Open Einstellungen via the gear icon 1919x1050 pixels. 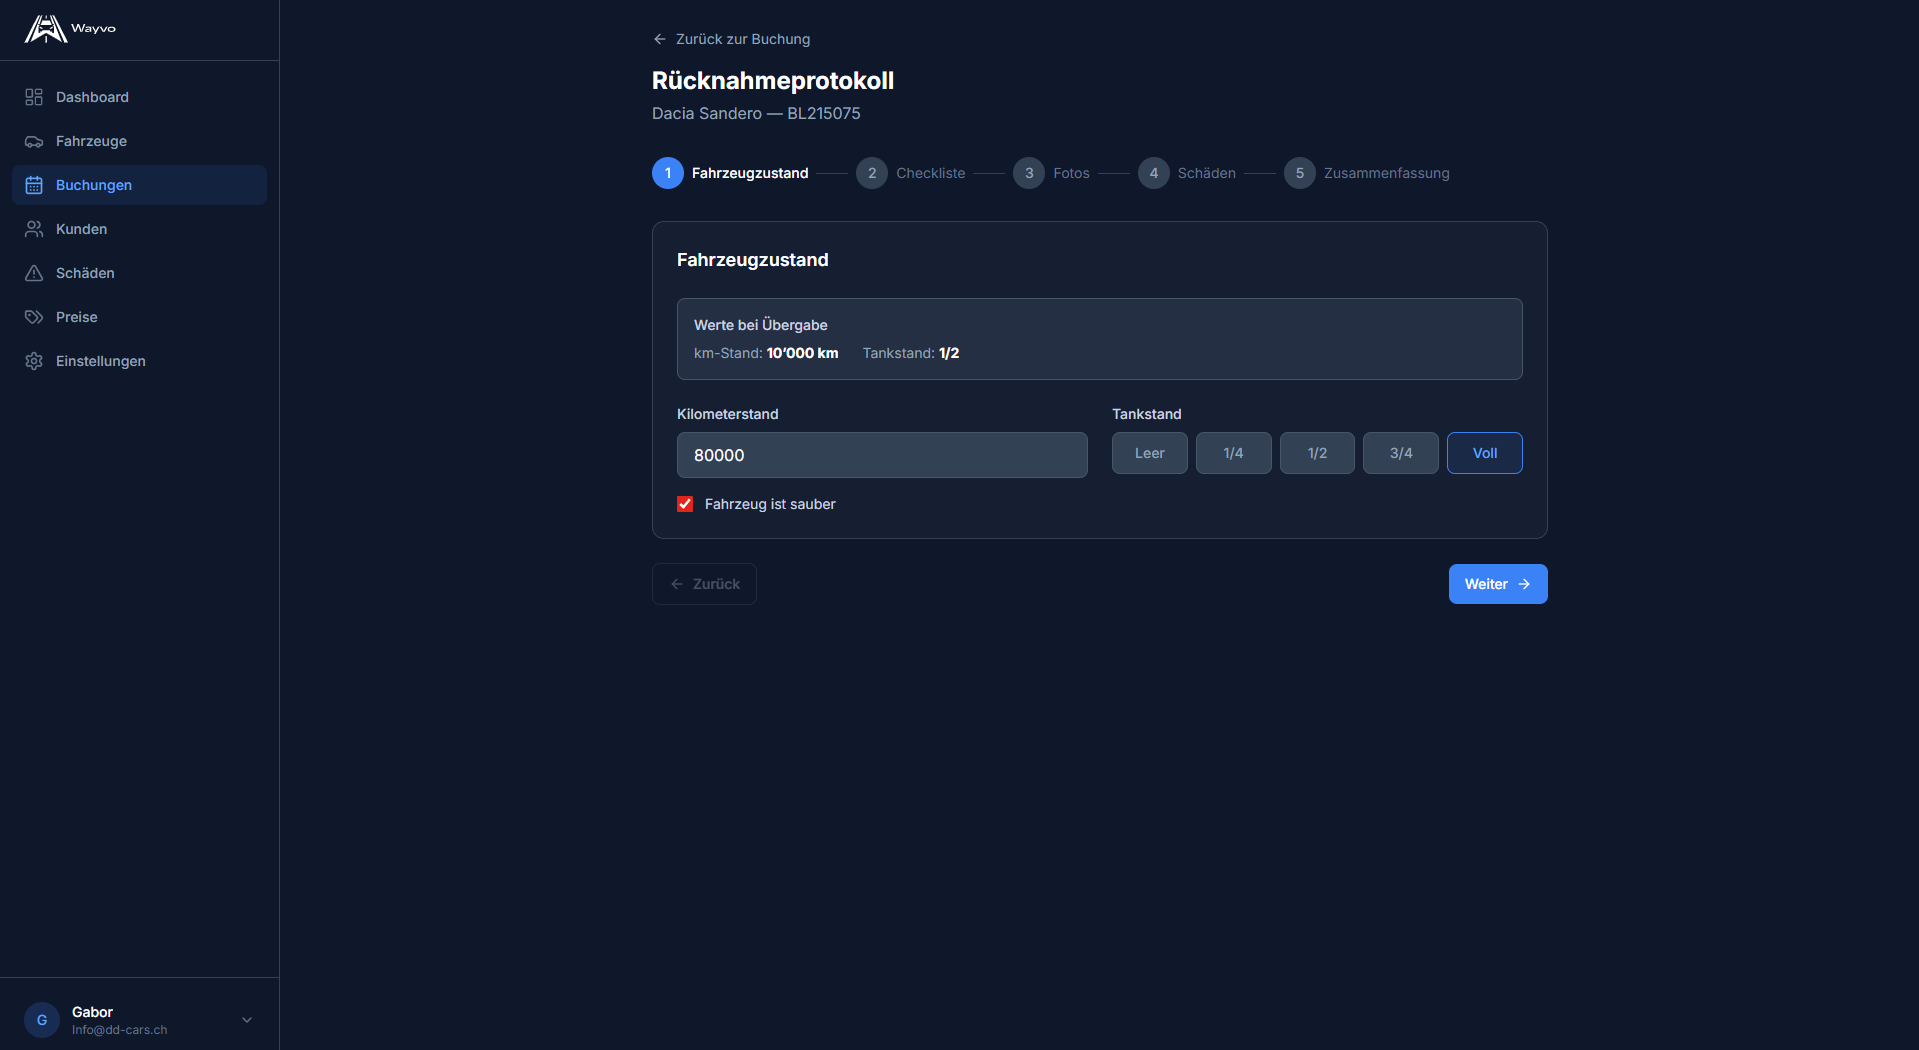coord(33,361)
